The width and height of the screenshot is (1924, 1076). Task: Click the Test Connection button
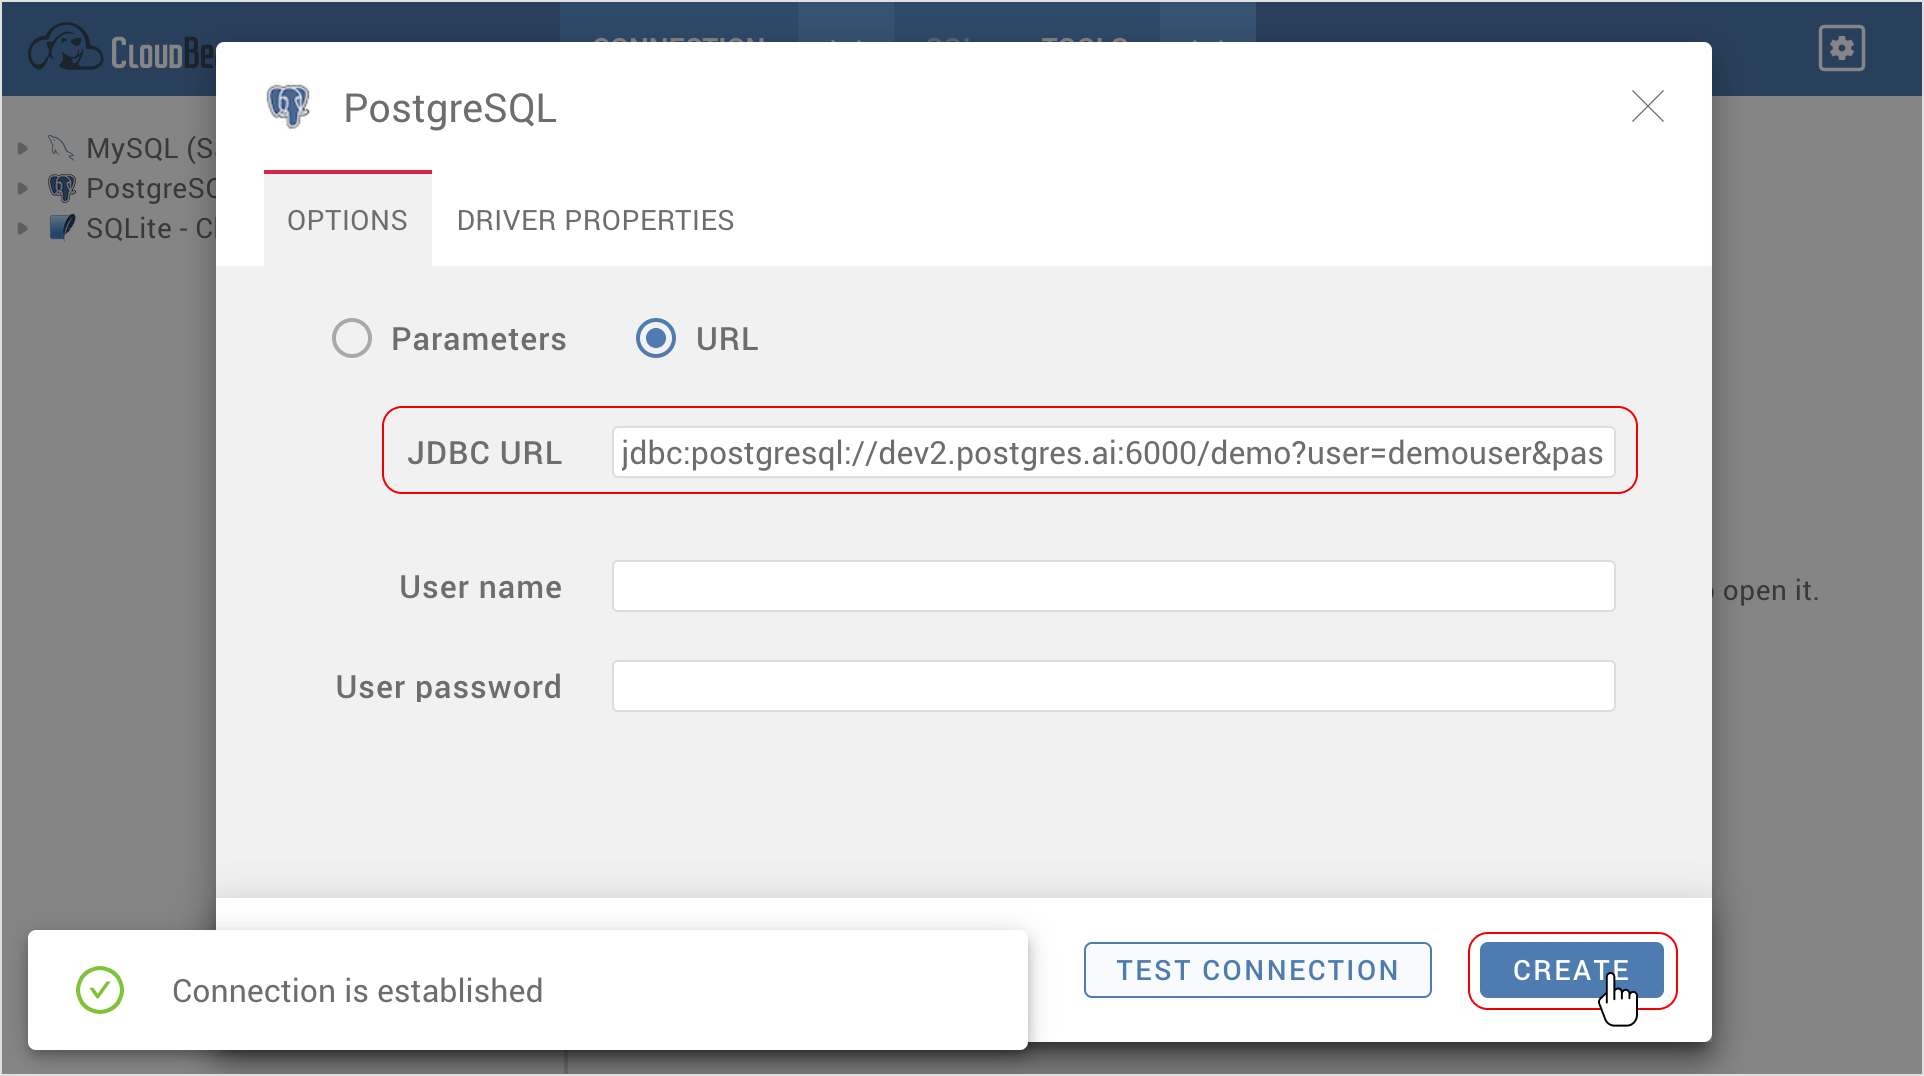[1257, 970]
